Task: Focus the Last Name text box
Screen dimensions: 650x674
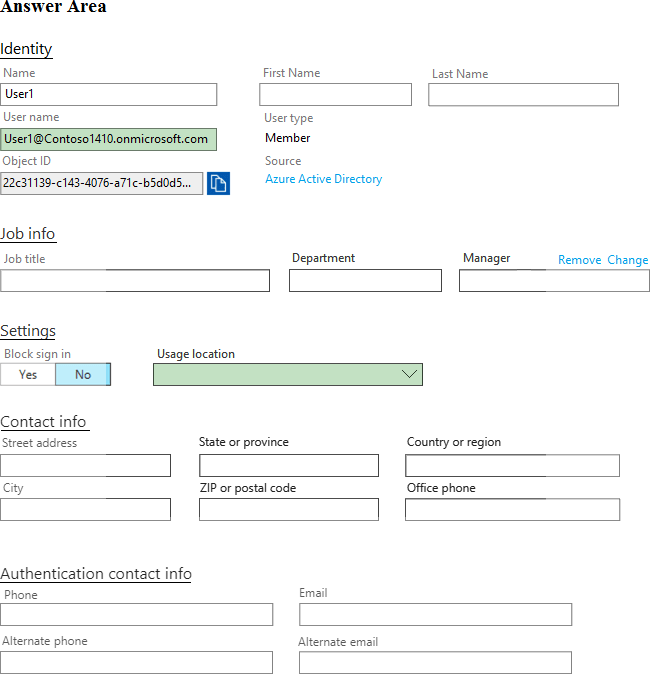Action: pos(523,94)
